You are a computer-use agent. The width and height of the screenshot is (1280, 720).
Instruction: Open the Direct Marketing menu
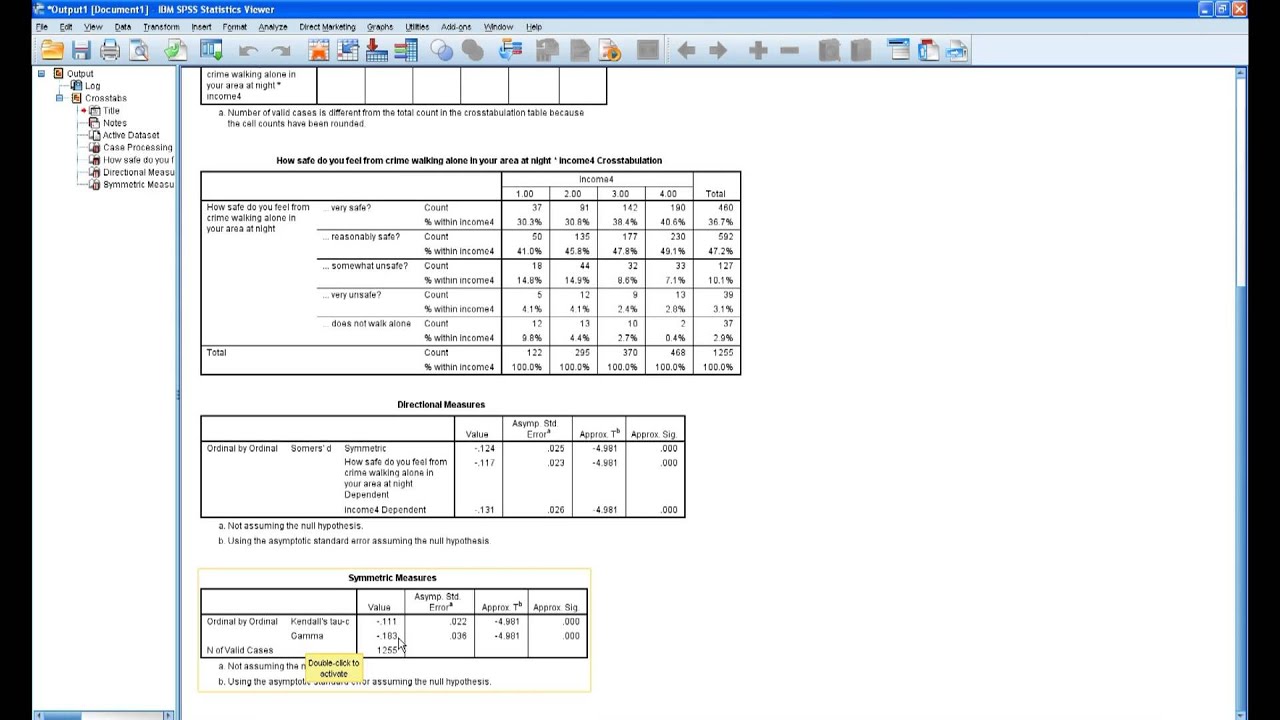pyautogui.click(x=327, y=27)
